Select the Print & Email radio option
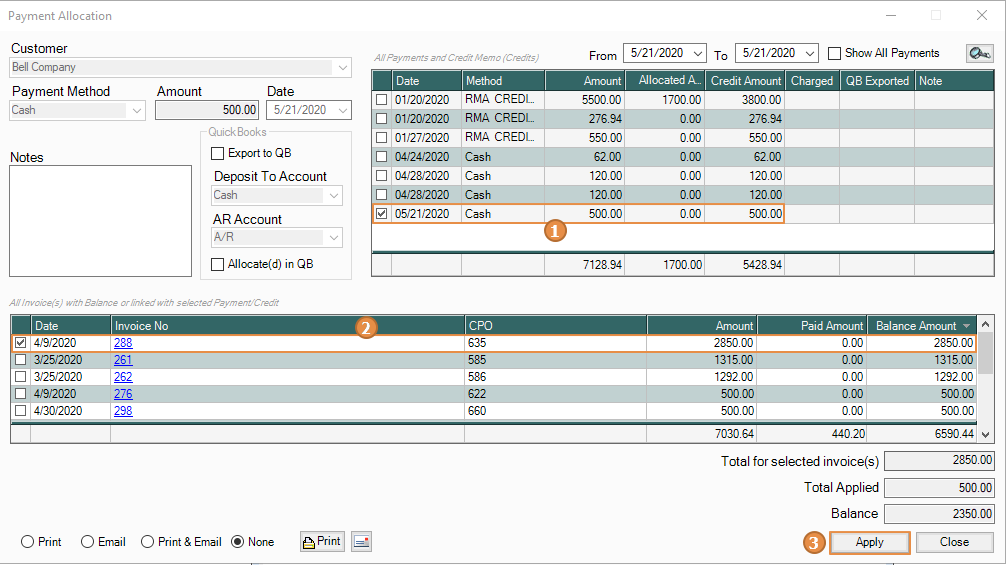The image size is (1007, 565). coord(148,542)
